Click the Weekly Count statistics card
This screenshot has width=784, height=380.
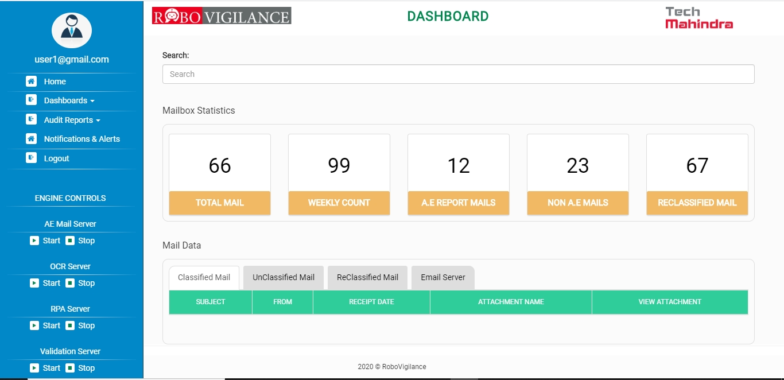point(339,174)
